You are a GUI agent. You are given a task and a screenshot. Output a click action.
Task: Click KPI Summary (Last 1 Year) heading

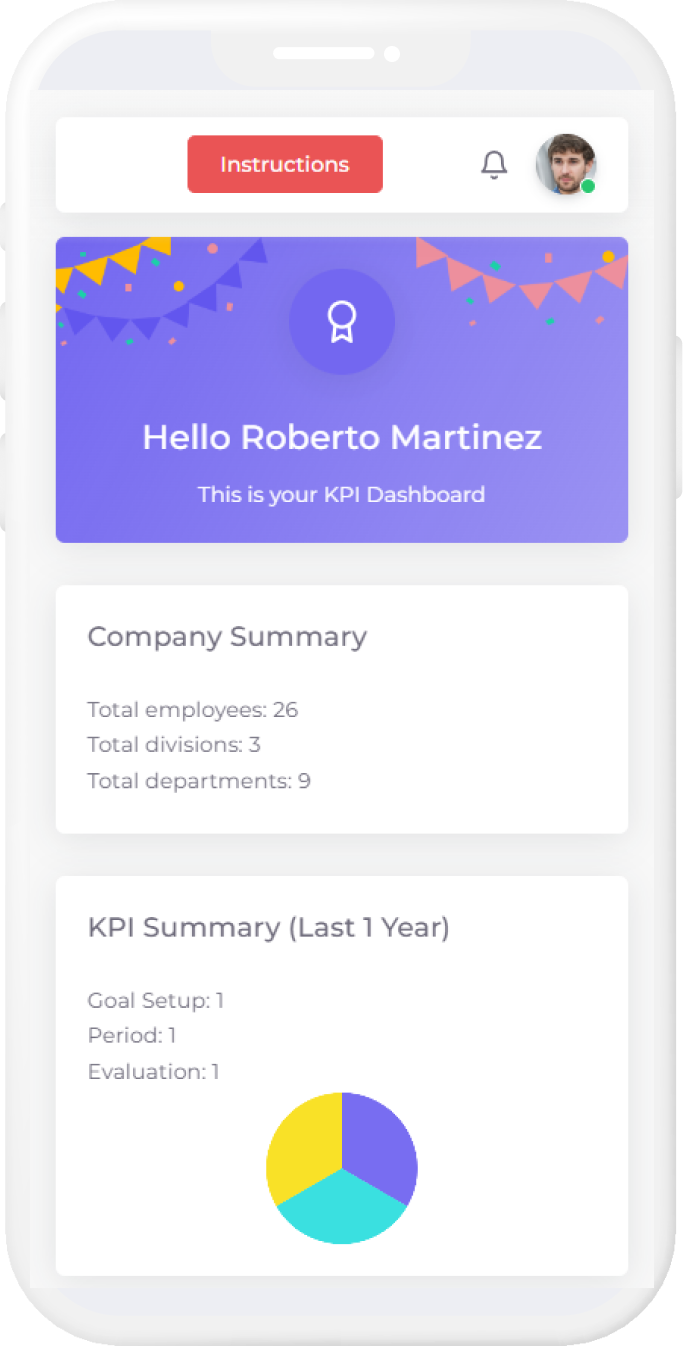coord(269,927)
